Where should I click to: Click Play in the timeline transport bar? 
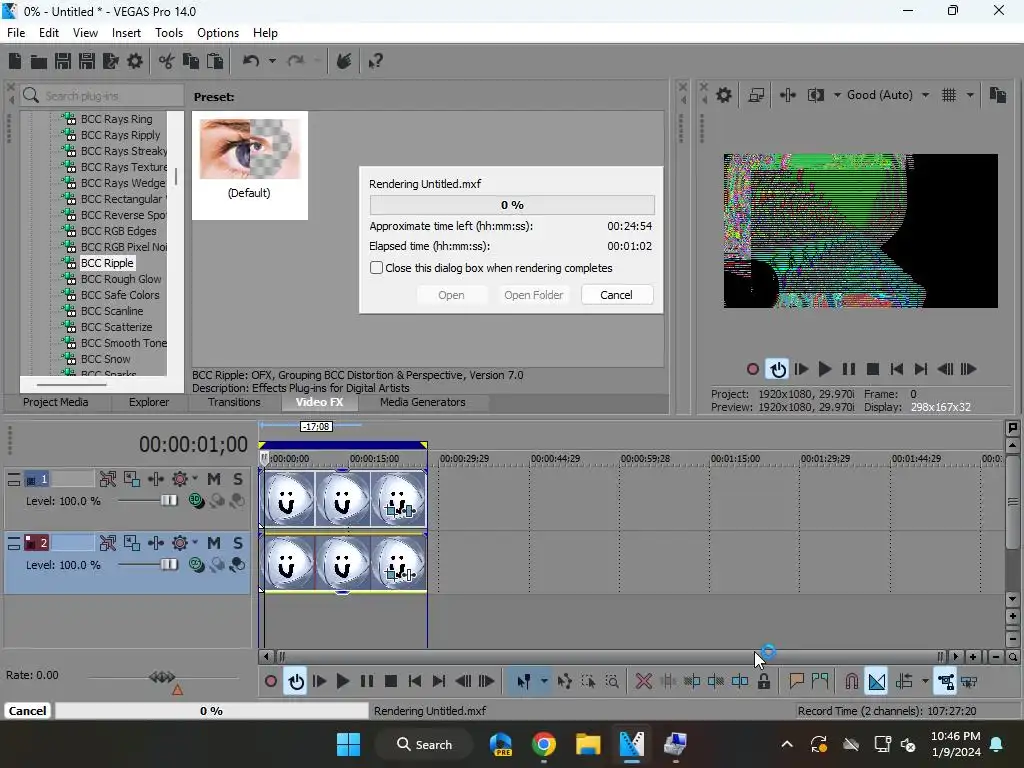[x=342, y=682]
